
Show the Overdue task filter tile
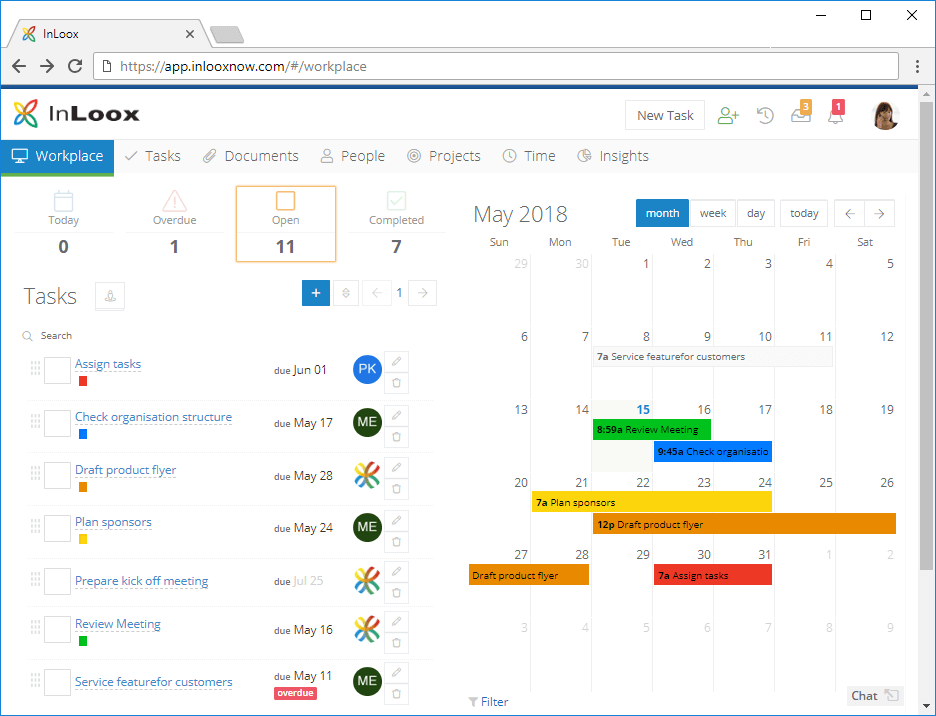coord(174,223)
